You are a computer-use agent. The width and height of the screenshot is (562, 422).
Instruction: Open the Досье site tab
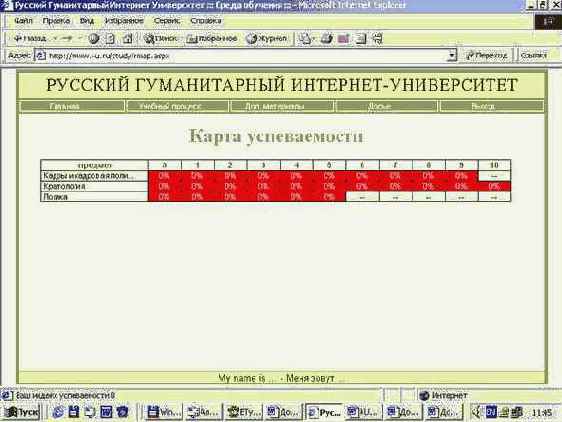pyautogui.click(x=386, y=106)
